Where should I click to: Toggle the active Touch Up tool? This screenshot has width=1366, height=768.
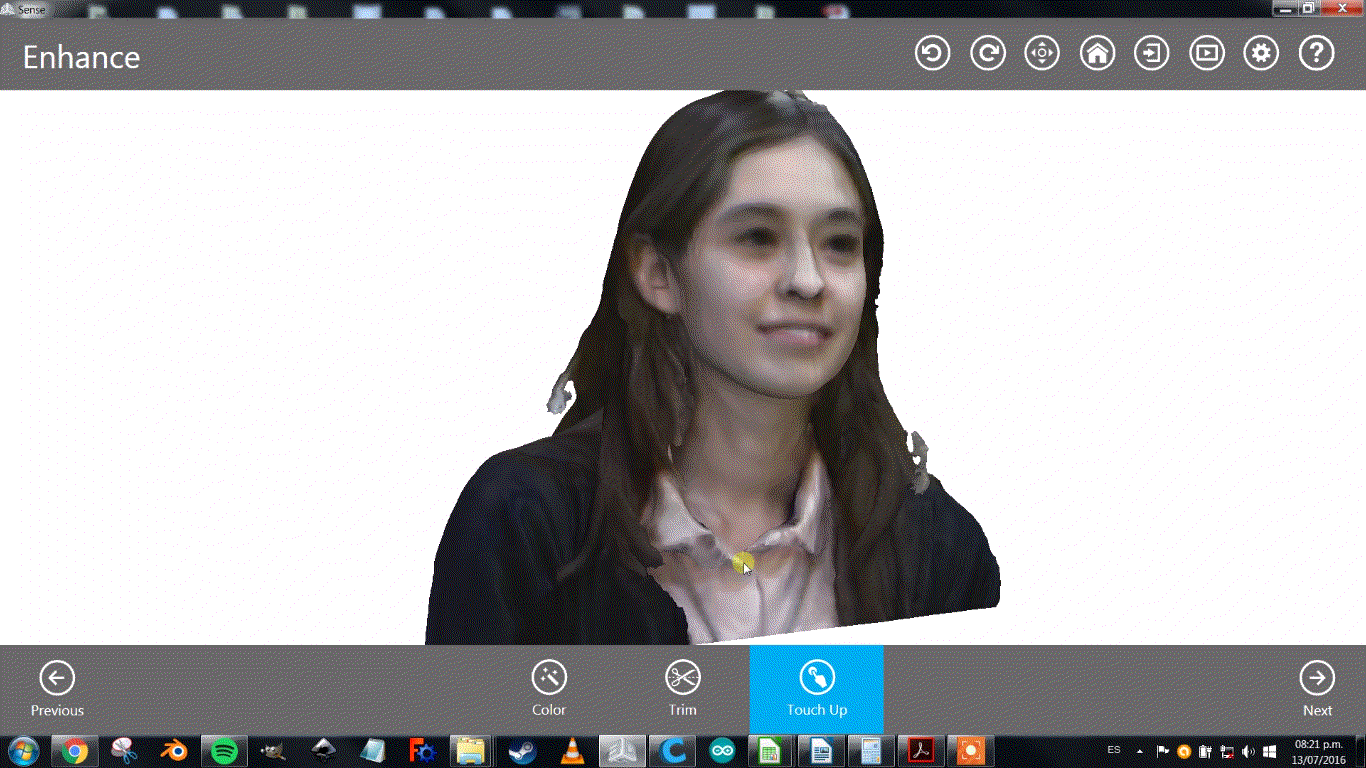click(x=816, y=686)
